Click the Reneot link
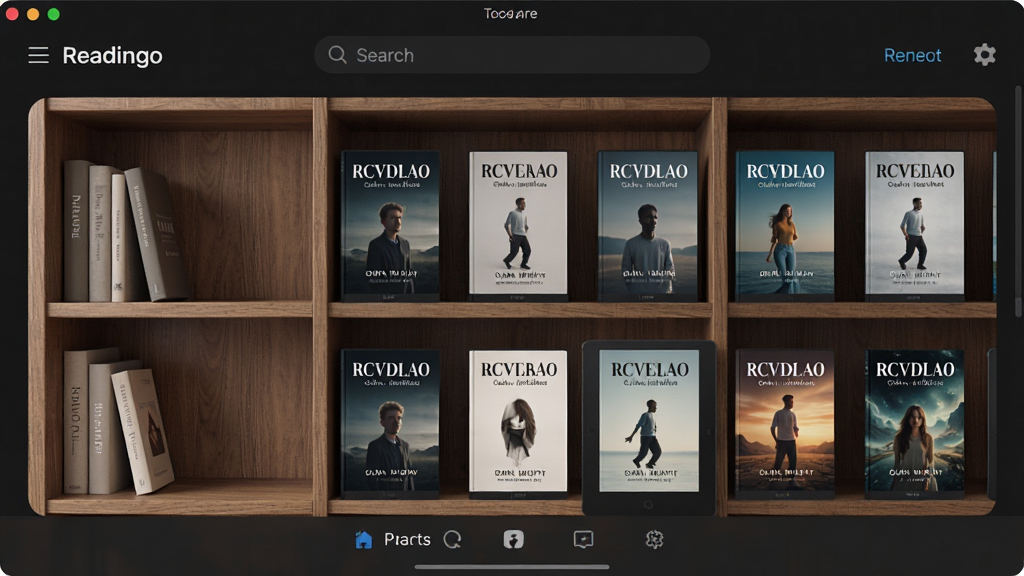1024x576 pixels. pyautogui.click(x=912, y=56)
